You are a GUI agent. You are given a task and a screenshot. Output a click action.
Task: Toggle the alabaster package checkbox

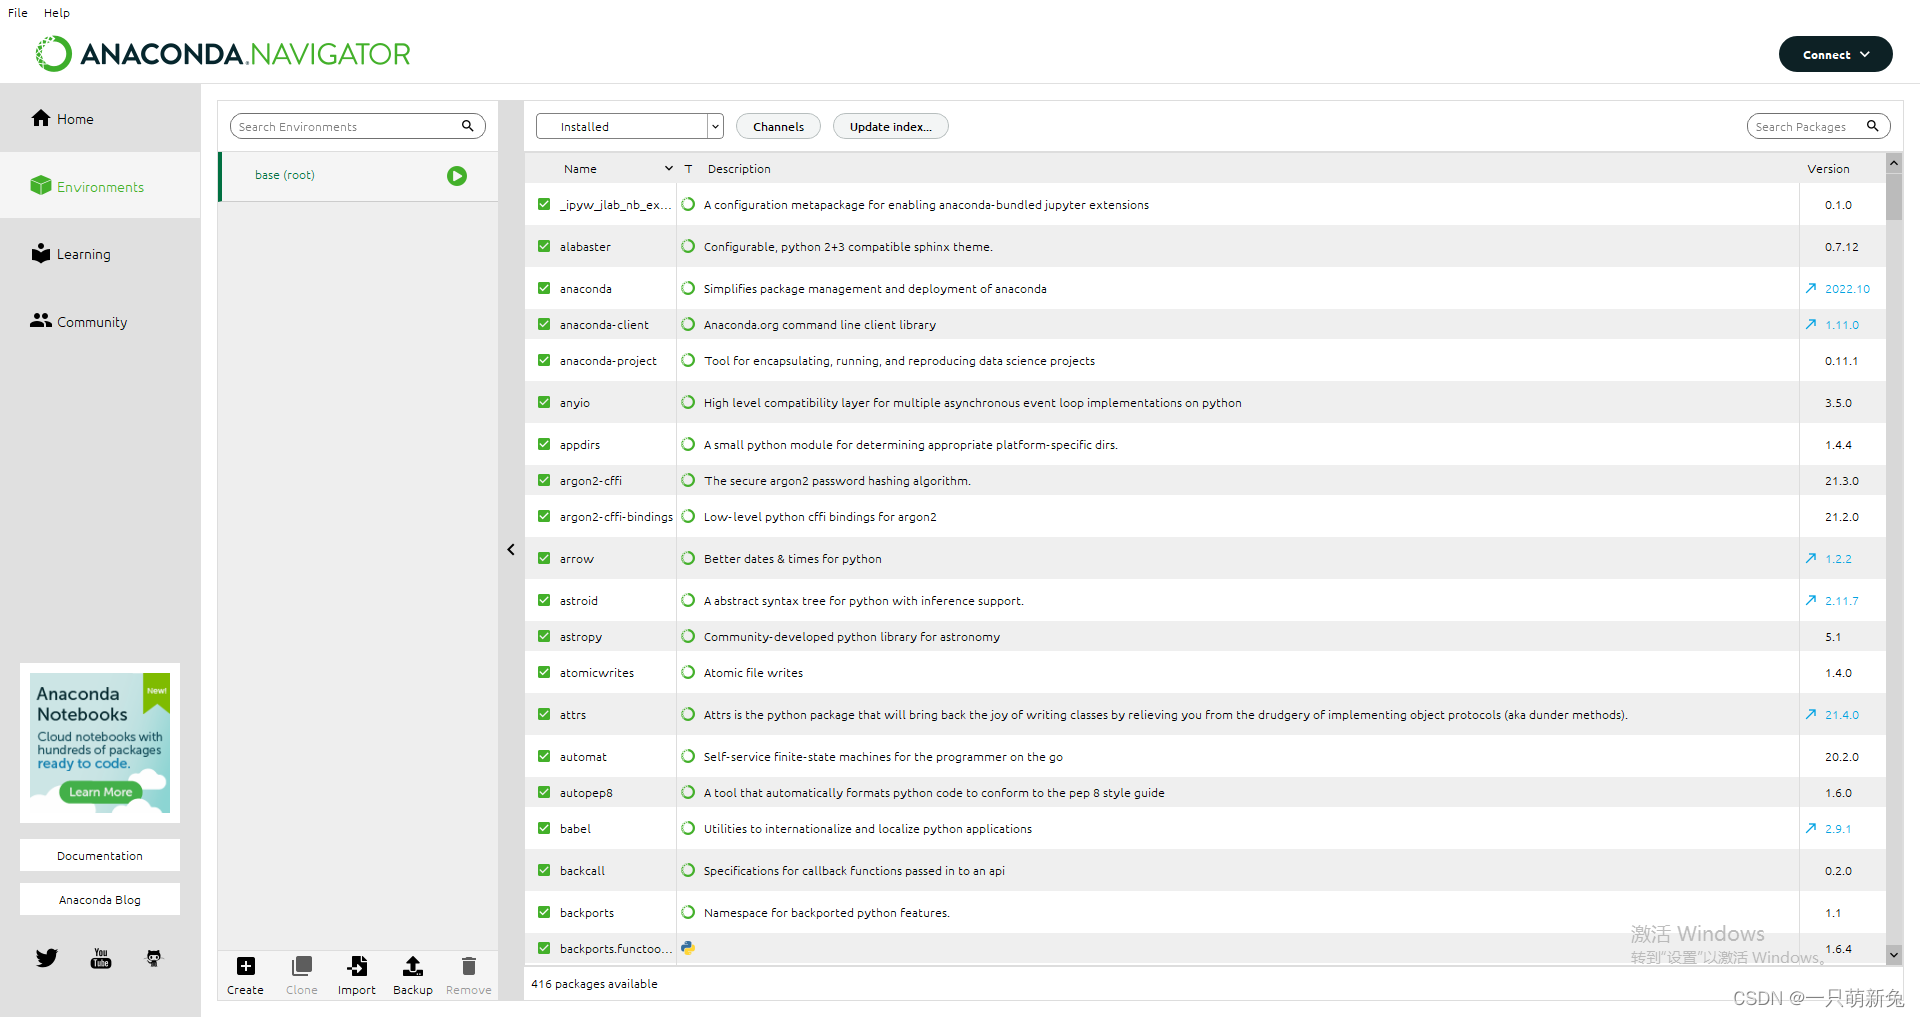(544, 246)
